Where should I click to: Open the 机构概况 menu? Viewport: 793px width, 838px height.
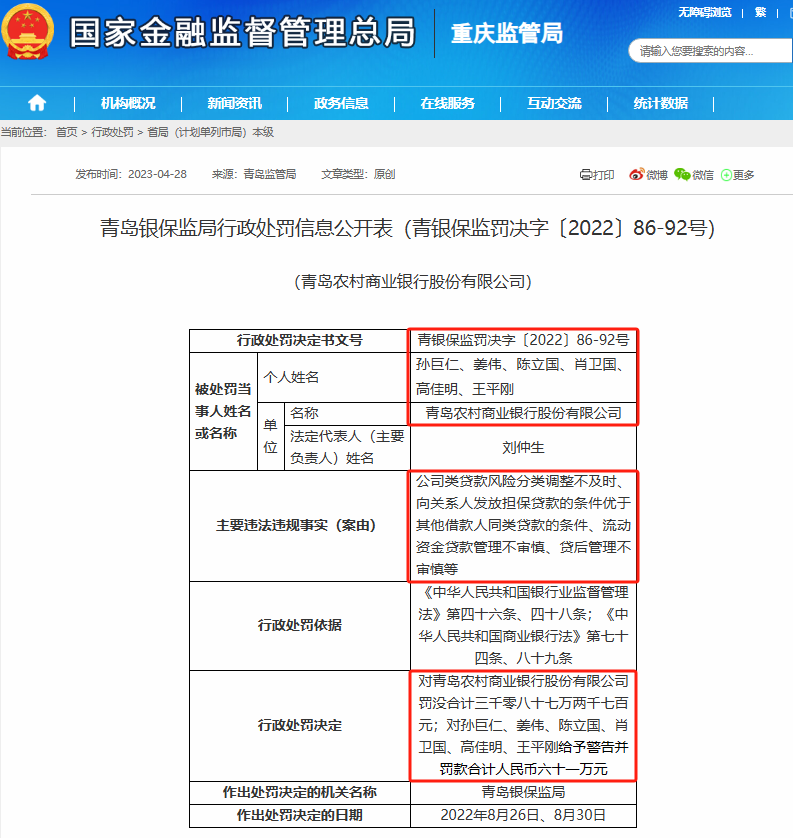coord(128,103)
